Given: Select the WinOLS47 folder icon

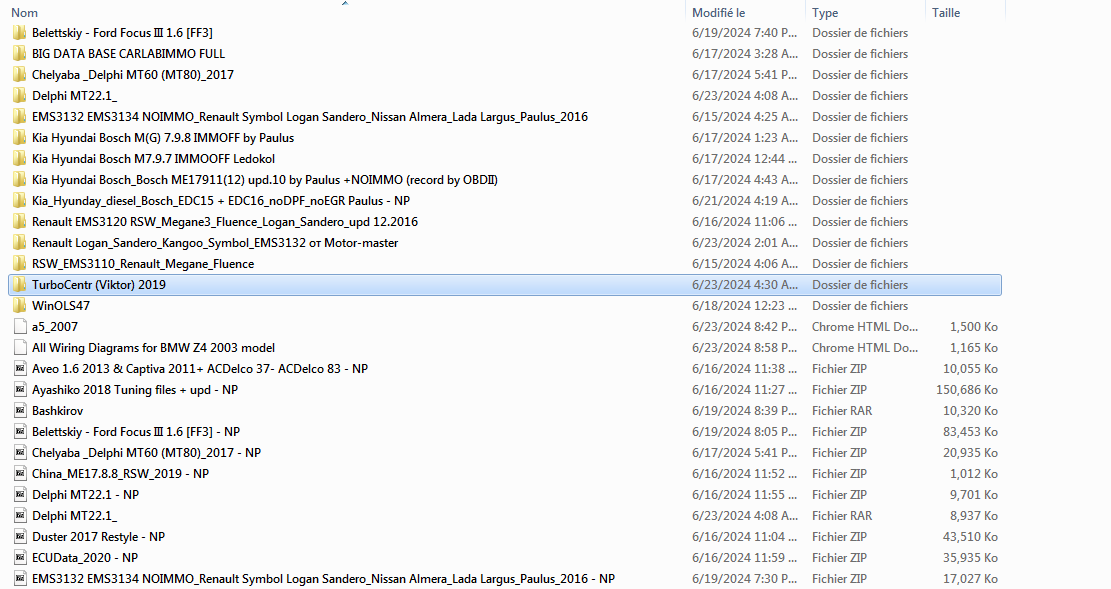Looking at the screenshot, I should 20,306.
